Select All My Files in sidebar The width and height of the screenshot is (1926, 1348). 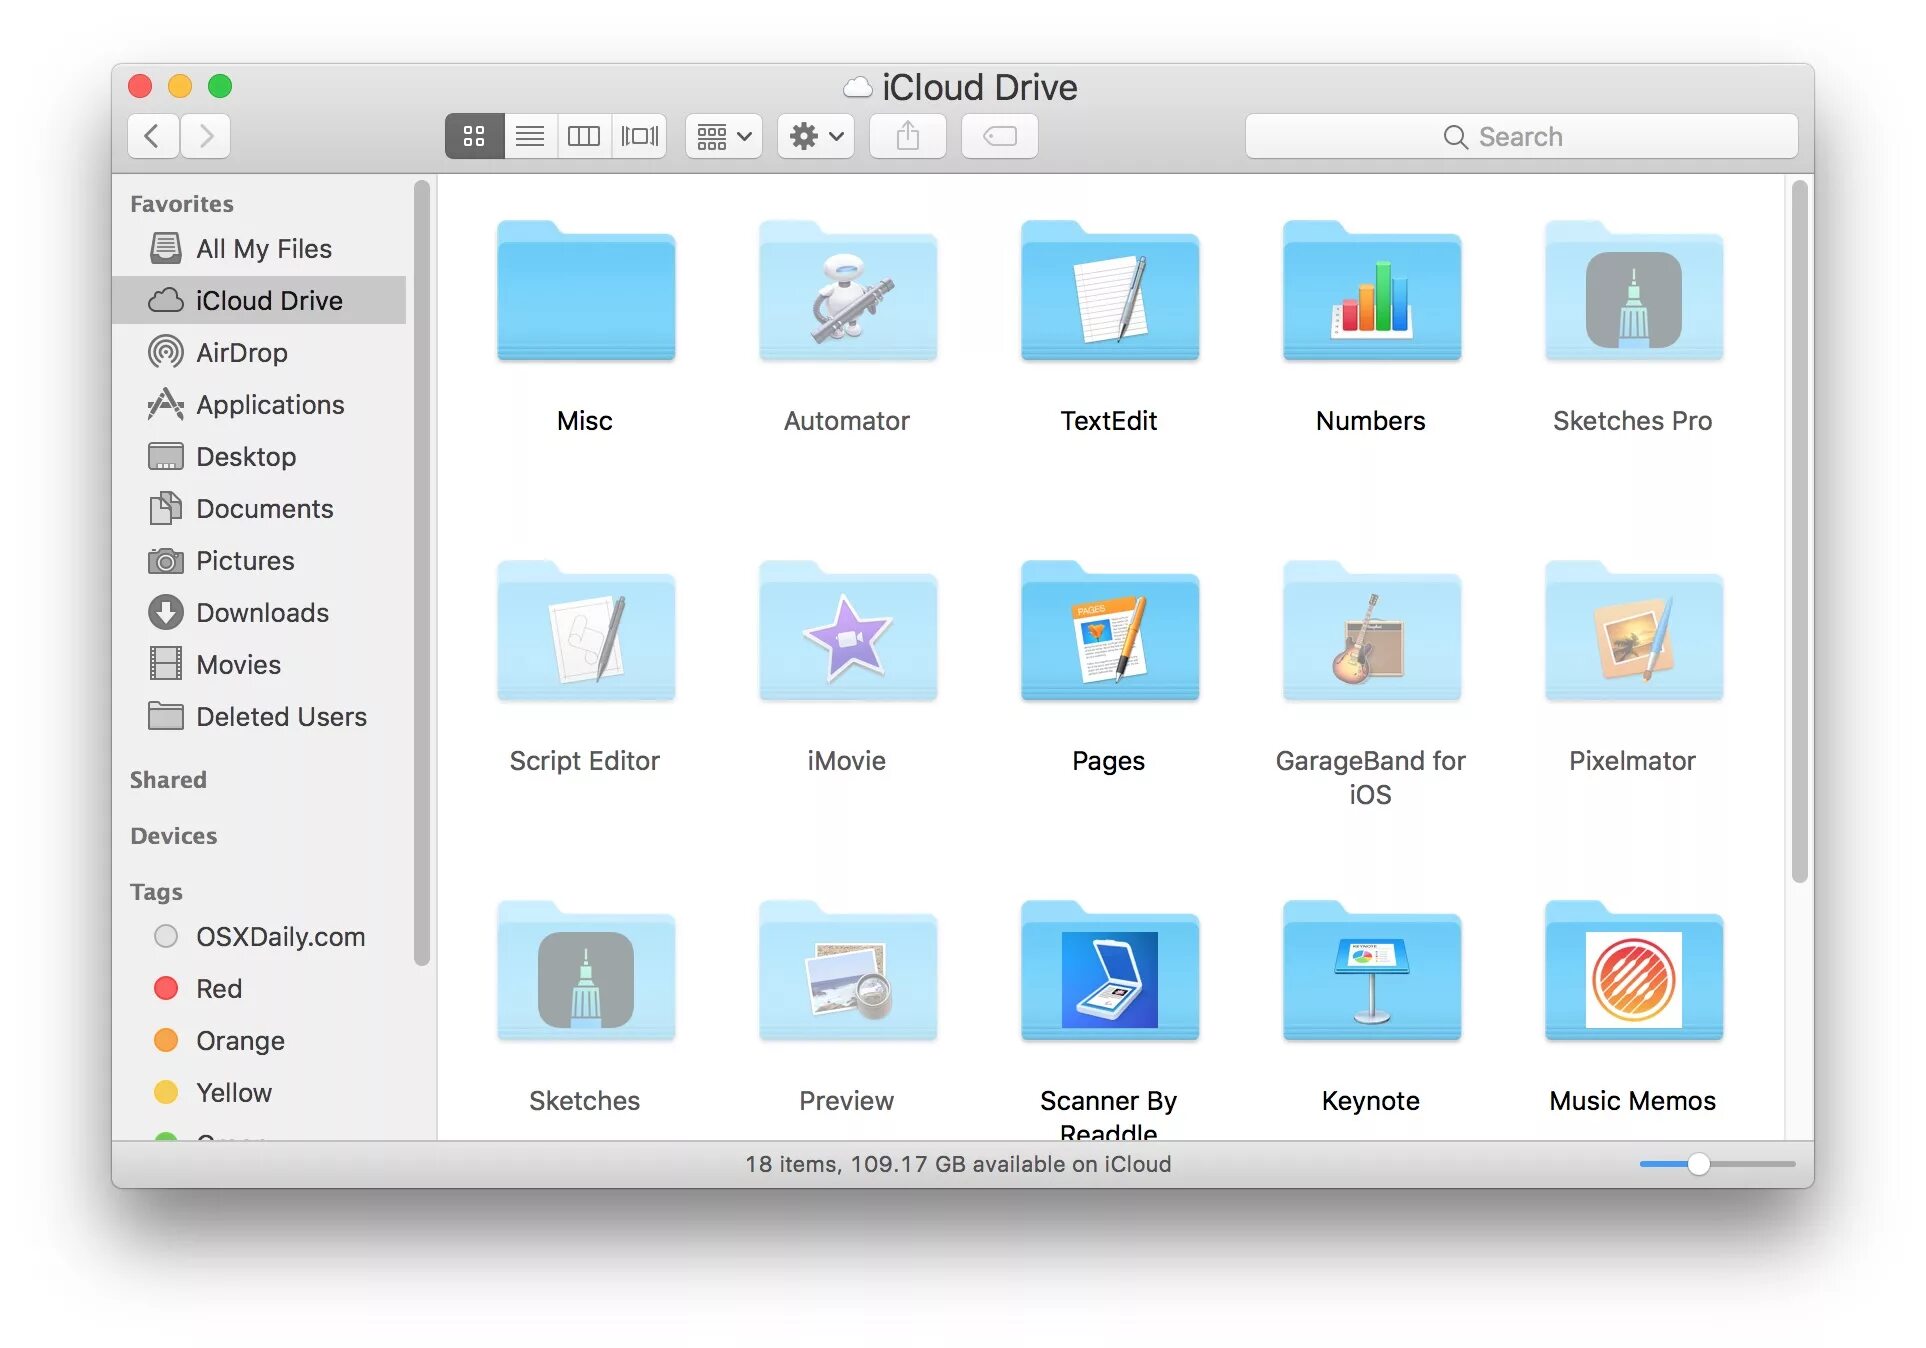click(x=260, y=248)
